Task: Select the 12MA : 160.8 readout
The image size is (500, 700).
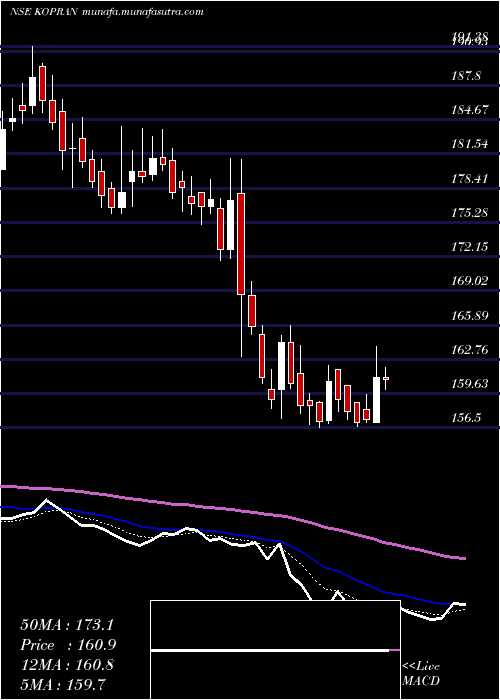Action: (x=67, y=666)
